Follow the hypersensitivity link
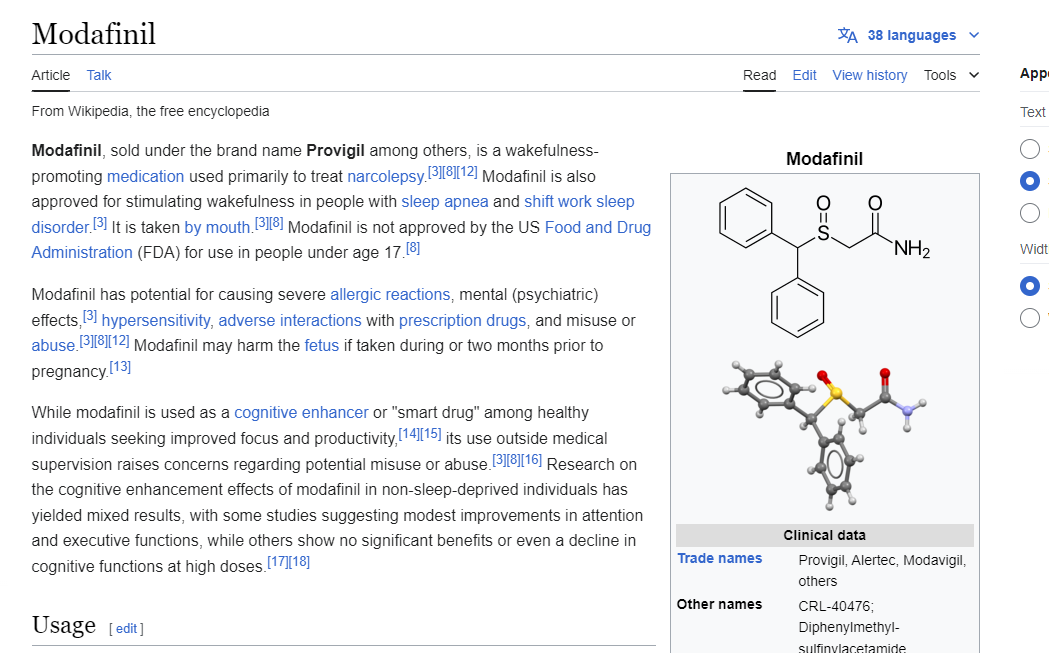Viewport: 1049px width, 653px height. pos(156,320)
